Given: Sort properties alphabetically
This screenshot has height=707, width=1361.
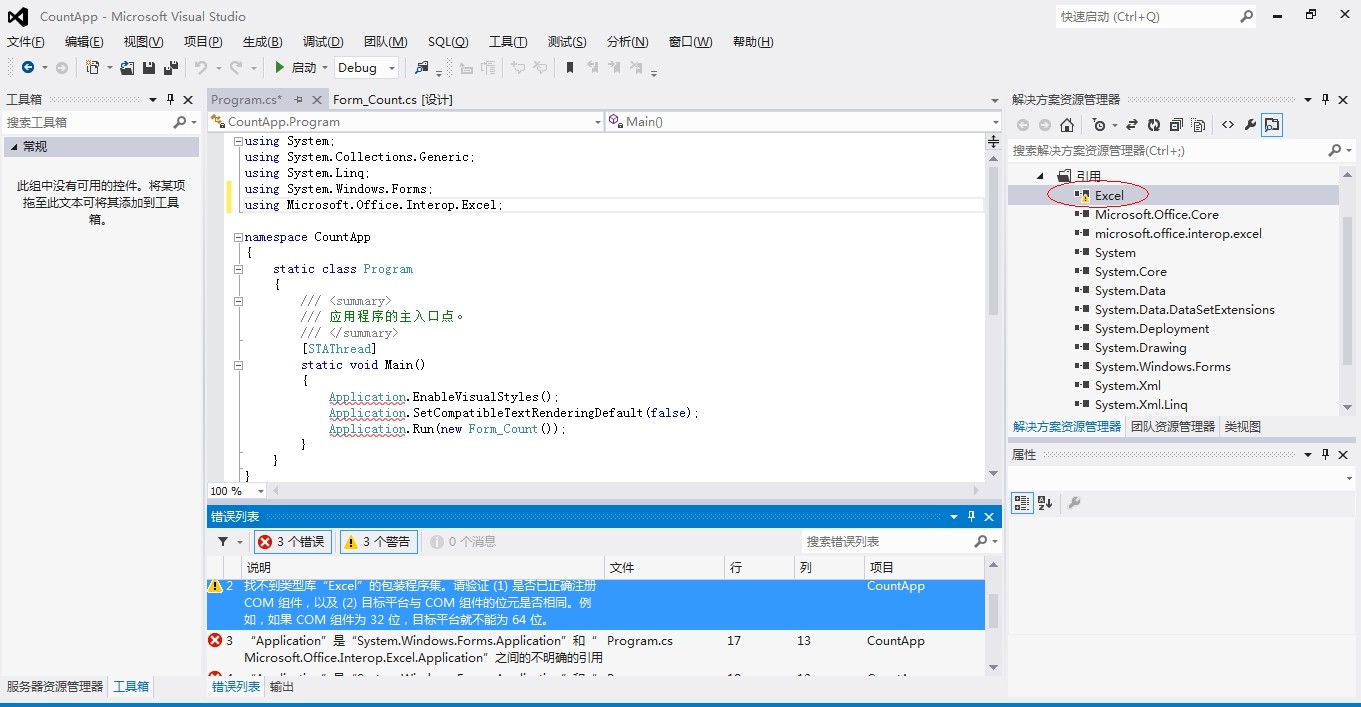Looking at the screenshot, I should point(1045,502).
